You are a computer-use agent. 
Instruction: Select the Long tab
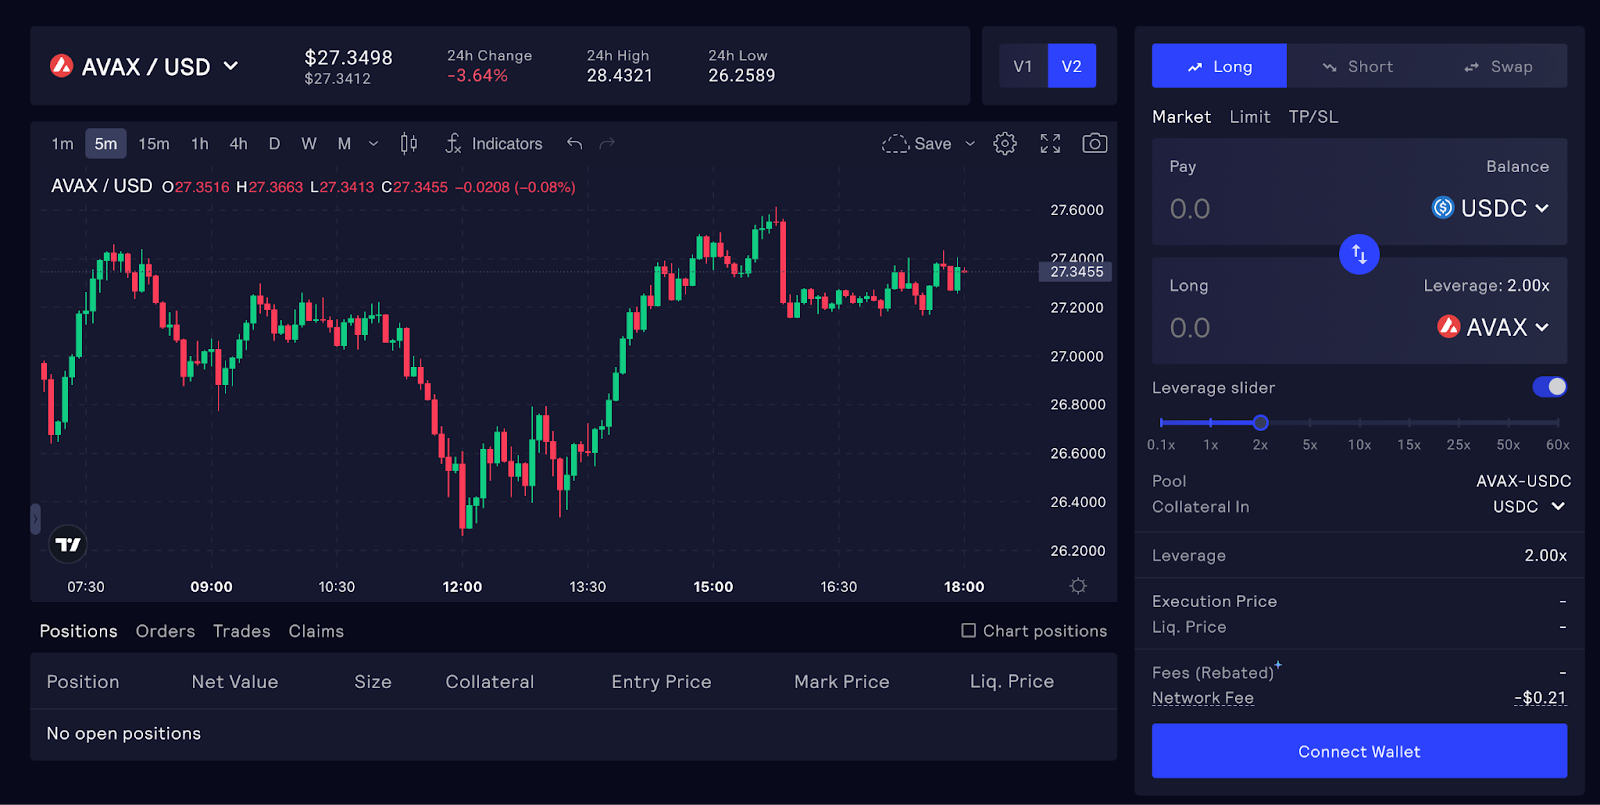[1219, 66]
